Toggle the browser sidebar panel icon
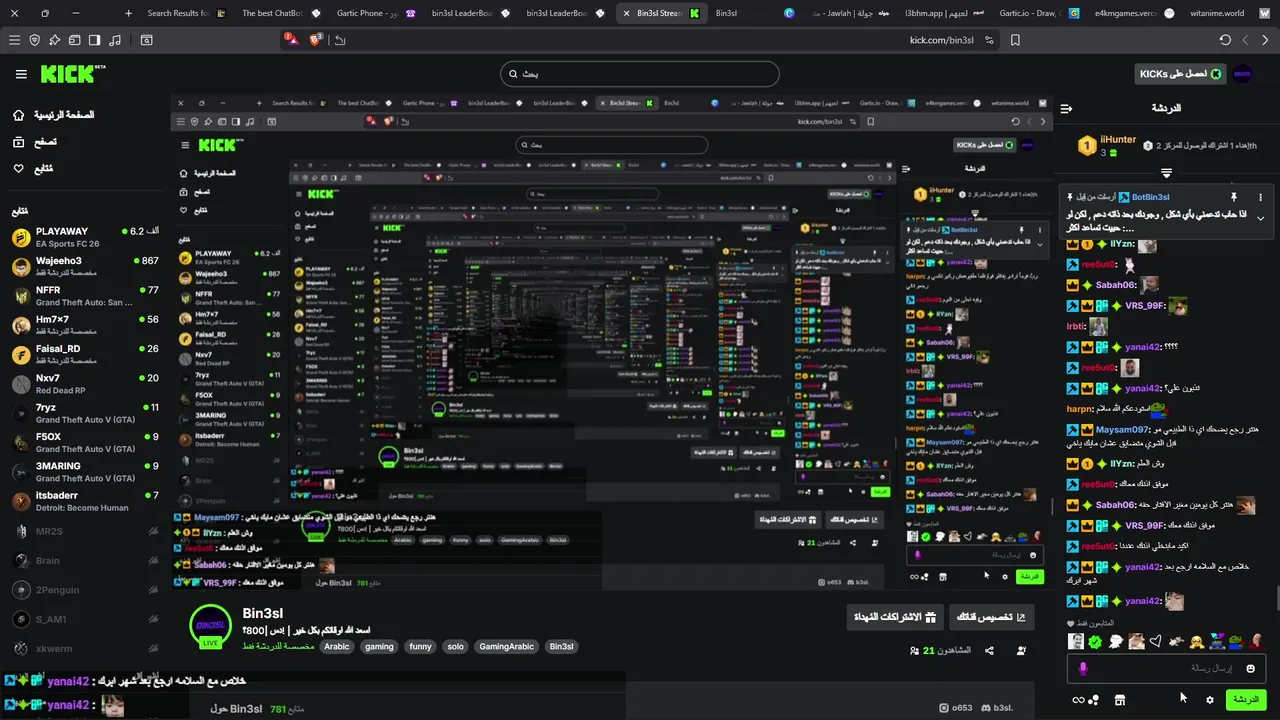The height and width of the screenshot is (720, 1280). tap(94, 40)
